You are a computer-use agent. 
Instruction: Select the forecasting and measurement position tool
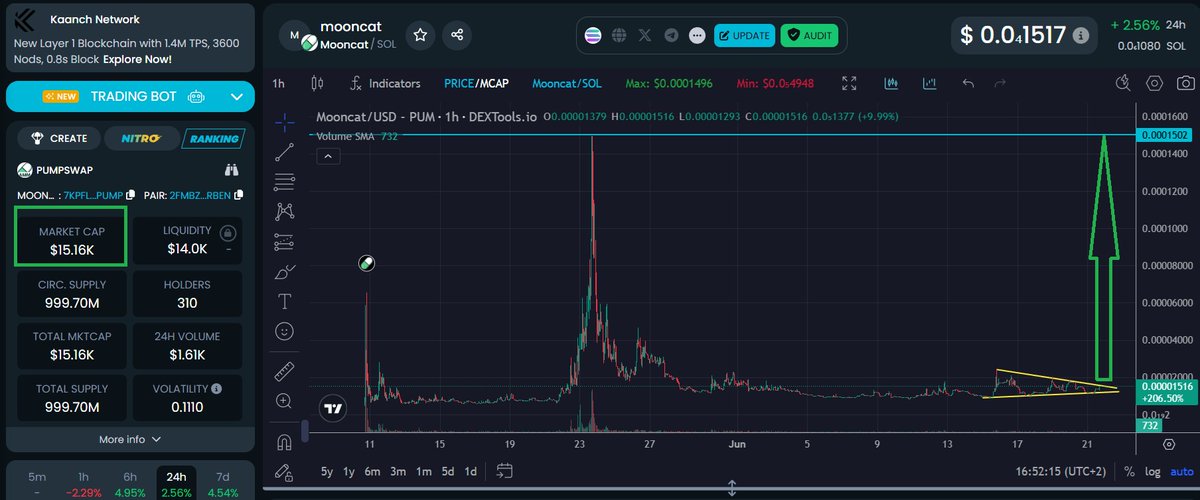click(285, 242)
